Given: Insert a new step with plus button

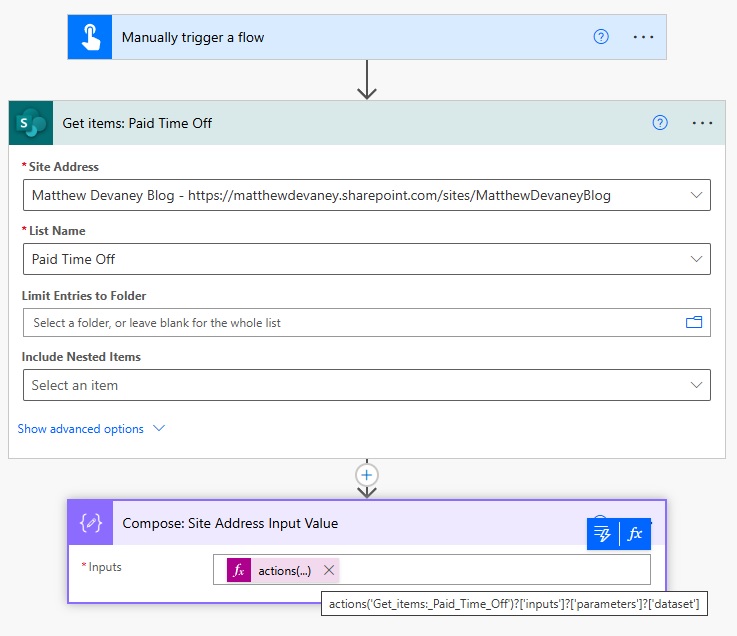Looking at the screenshot, I should click(x=367, y=474).
